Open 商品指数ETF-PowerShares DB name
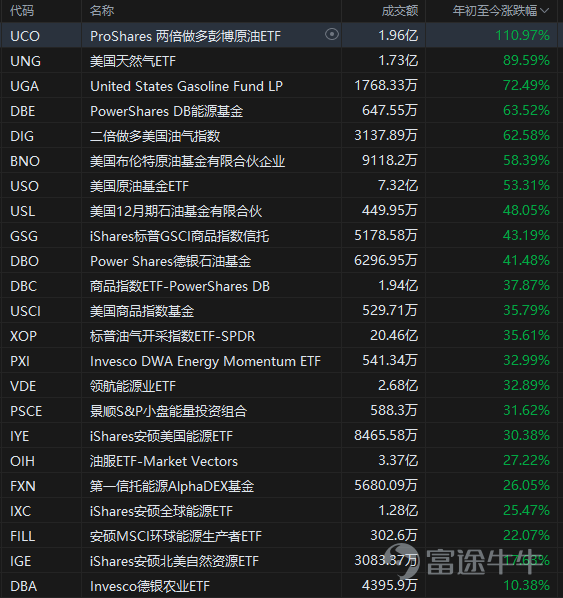The height and width of the screenshot is (598, 563). pyautogui.click(x=180, y=286)
